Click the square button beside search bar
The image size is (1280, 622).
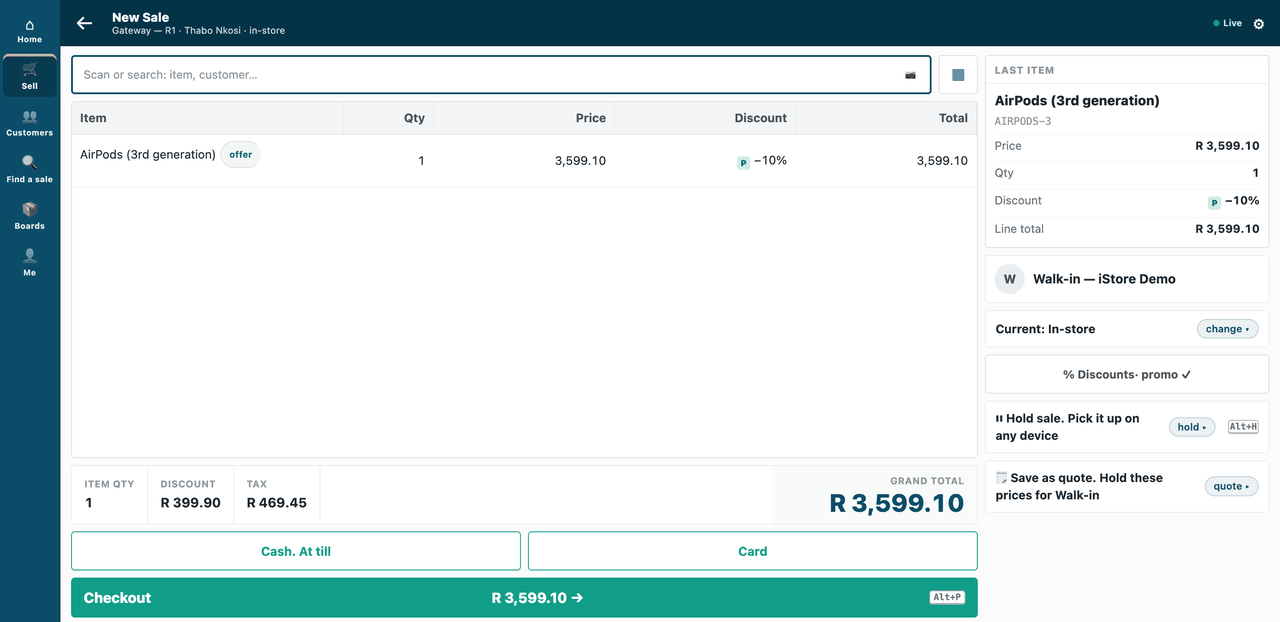click(958, 75)
